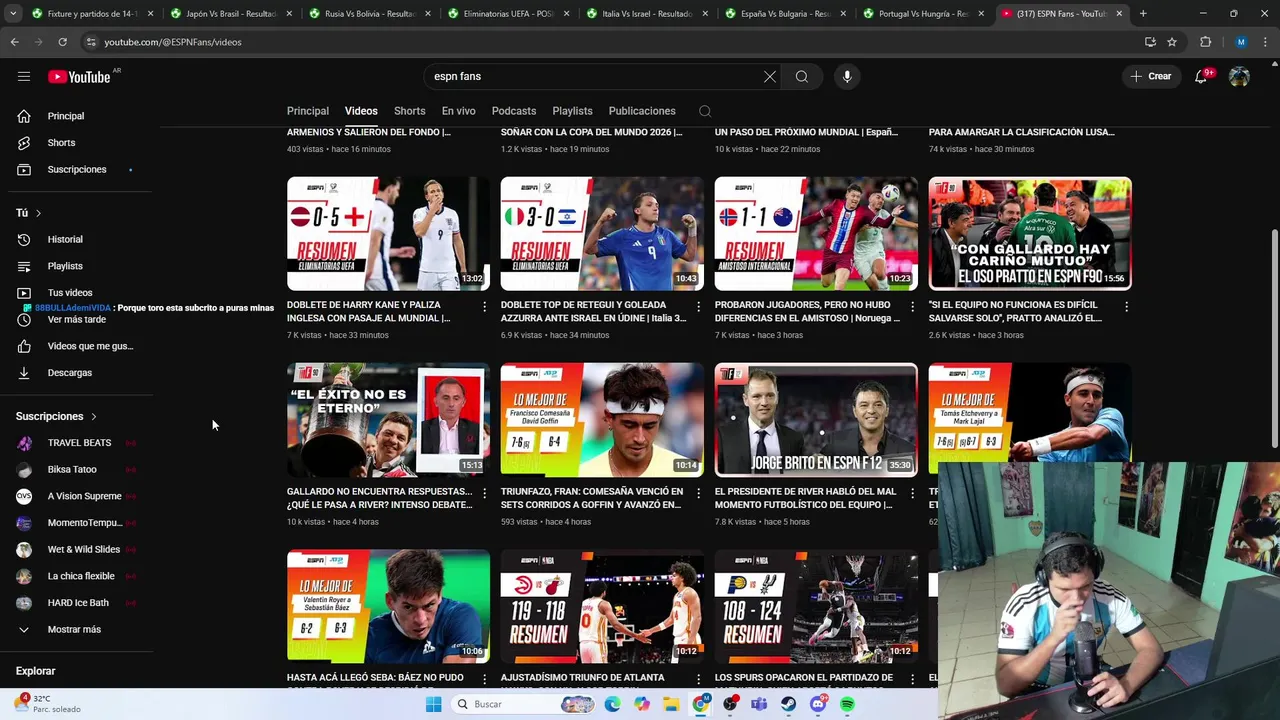Switch to Podcasts channel tab

[514, 111]
